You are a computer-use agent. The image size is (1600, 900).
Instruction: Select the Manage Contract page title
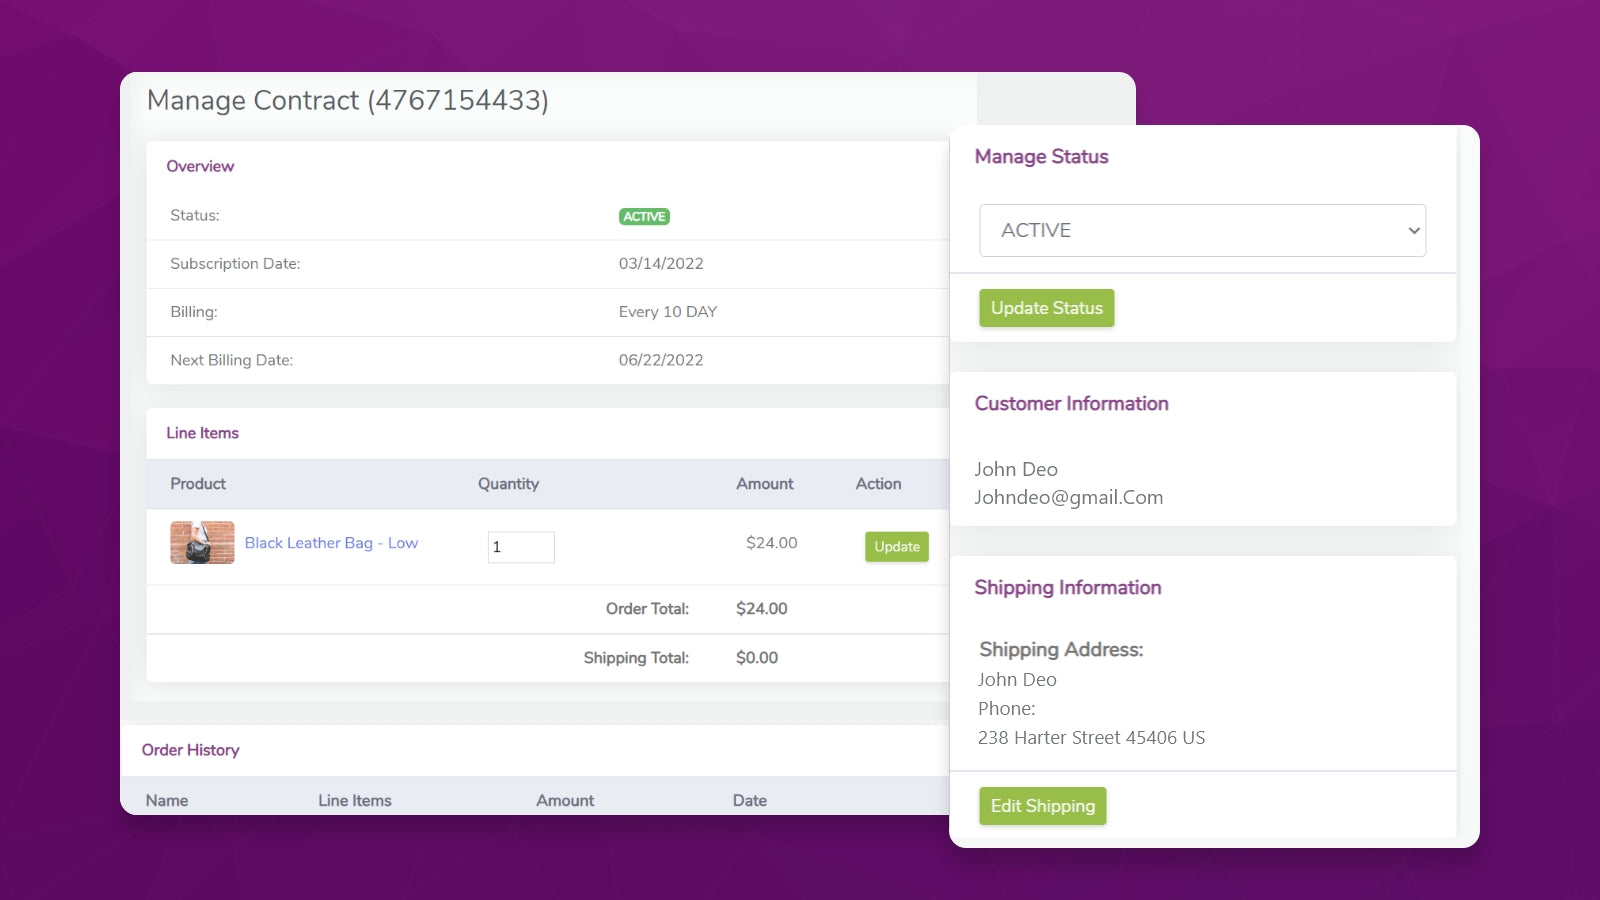(348, 100)
